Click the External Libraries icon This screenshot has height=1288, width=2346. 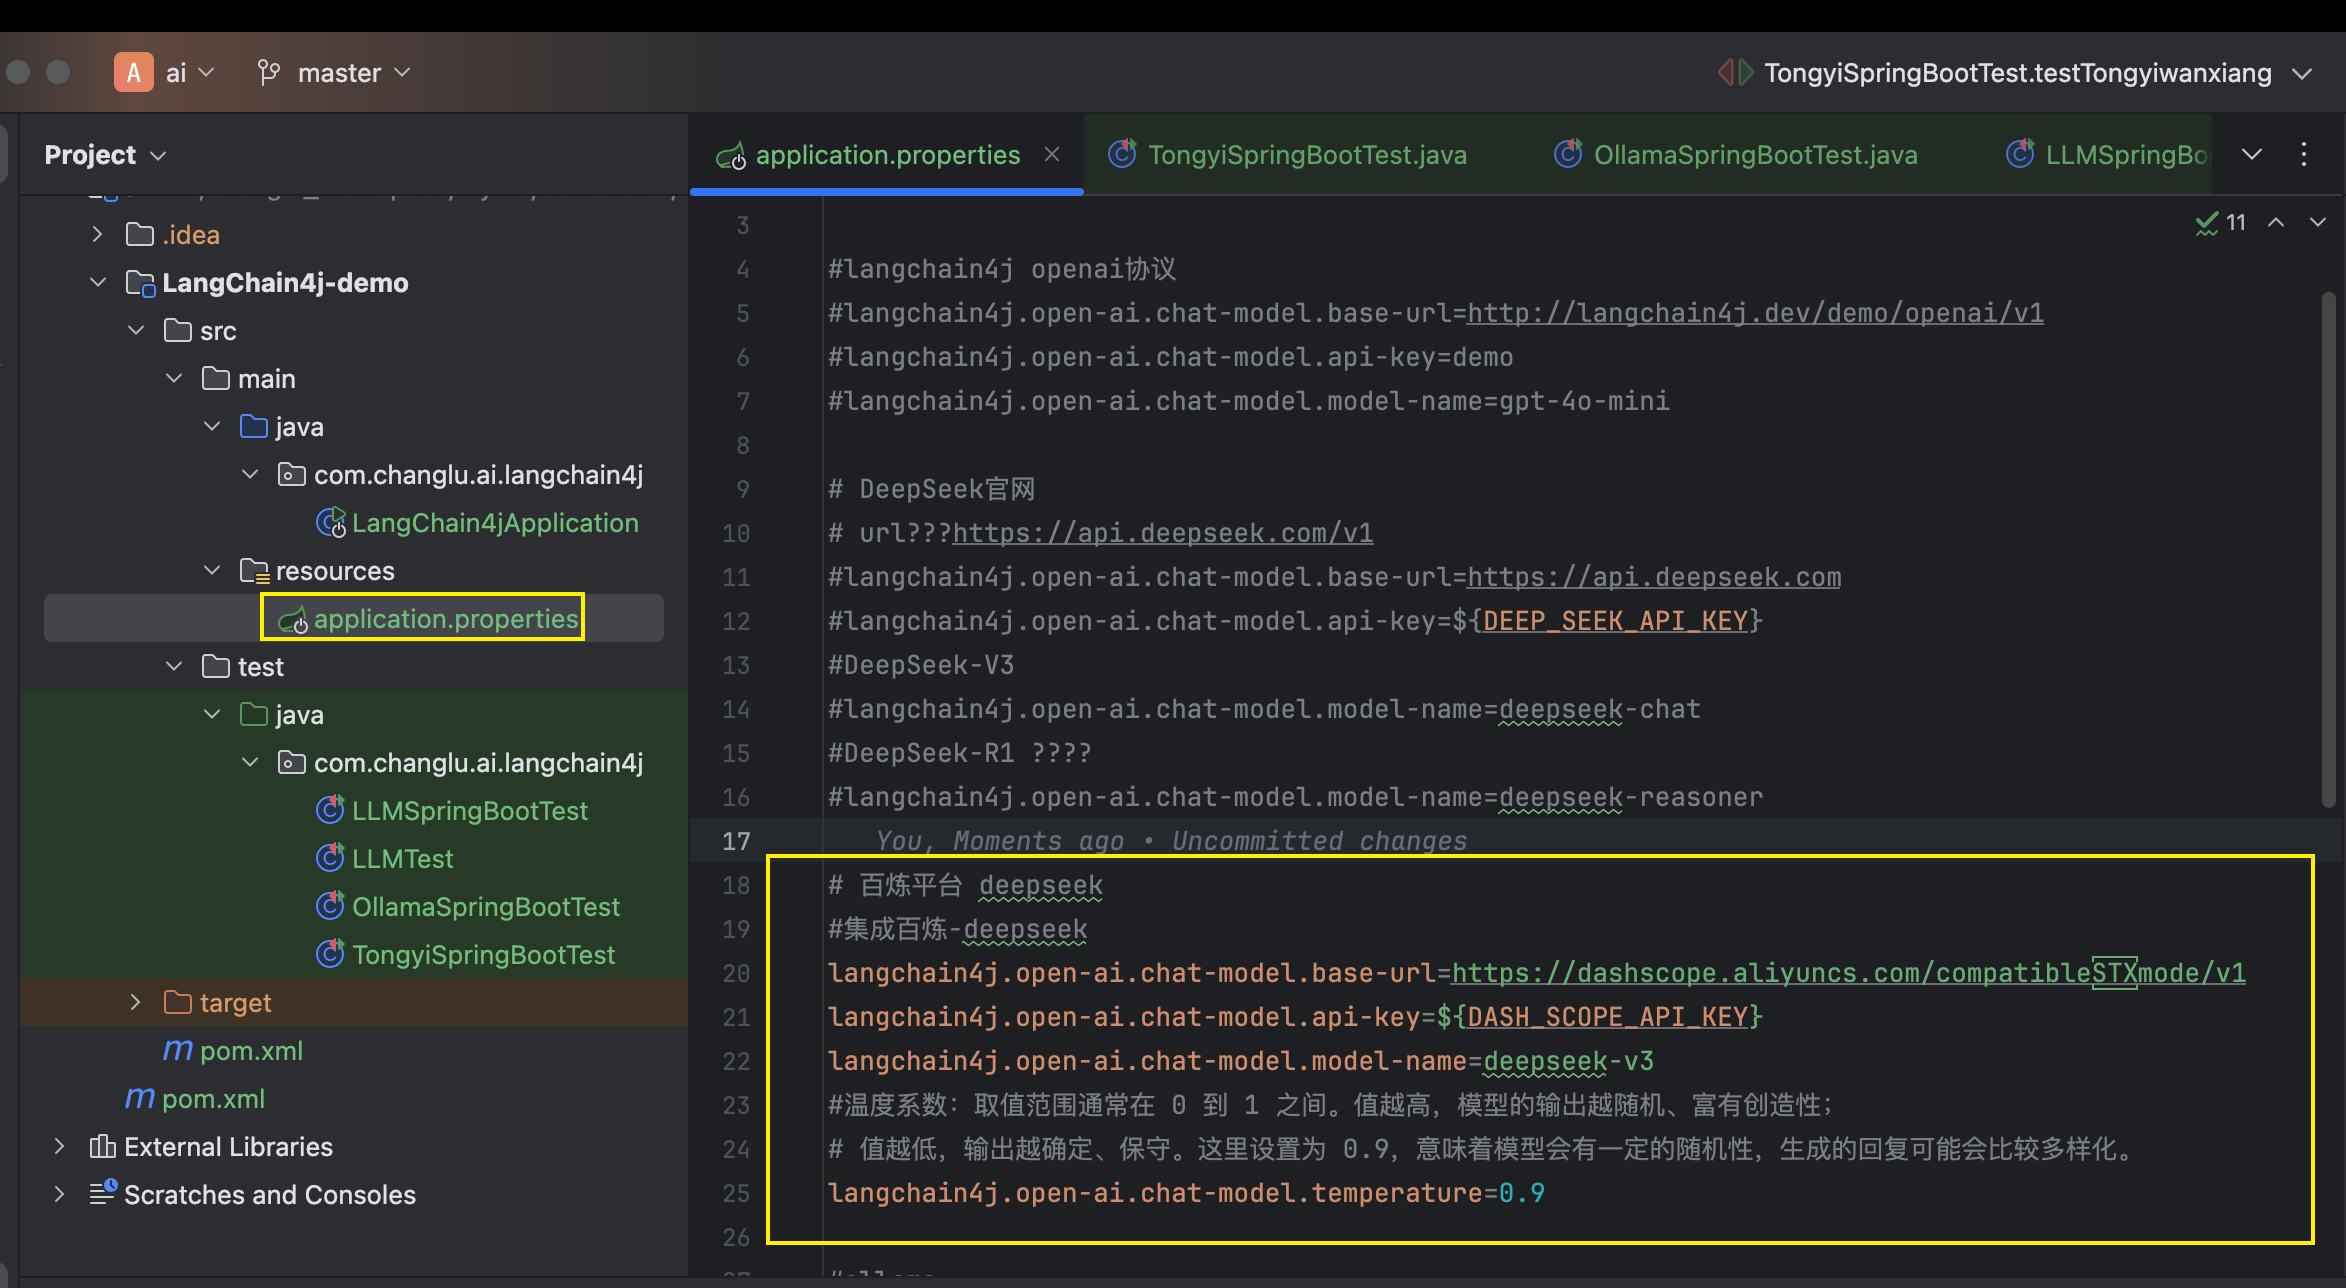102,1146
